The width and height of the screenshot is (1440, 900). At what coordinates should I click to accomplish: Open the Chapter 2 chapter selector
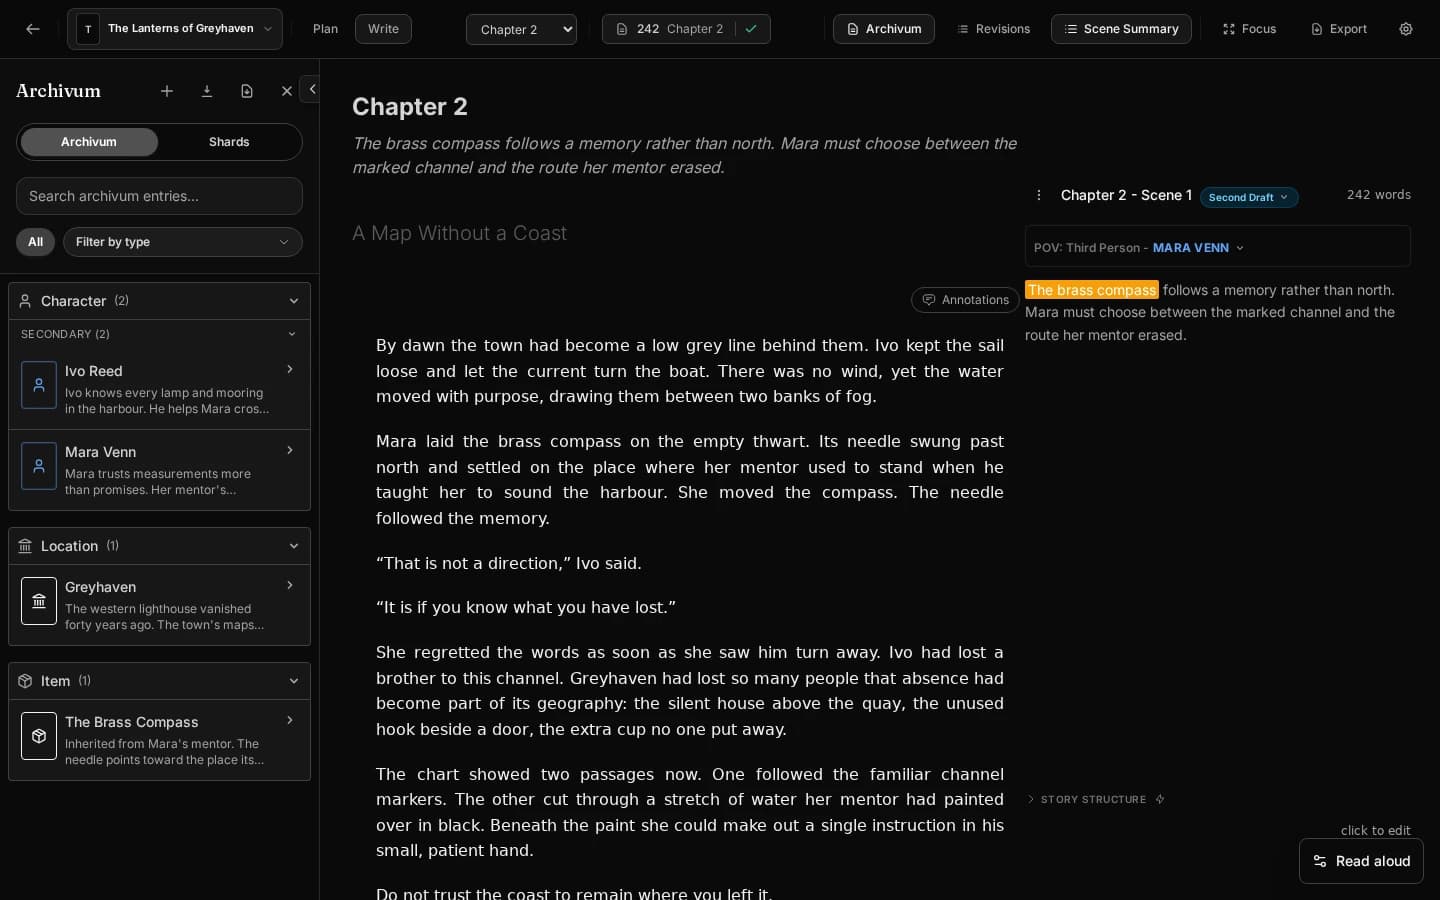pos(521,29)
